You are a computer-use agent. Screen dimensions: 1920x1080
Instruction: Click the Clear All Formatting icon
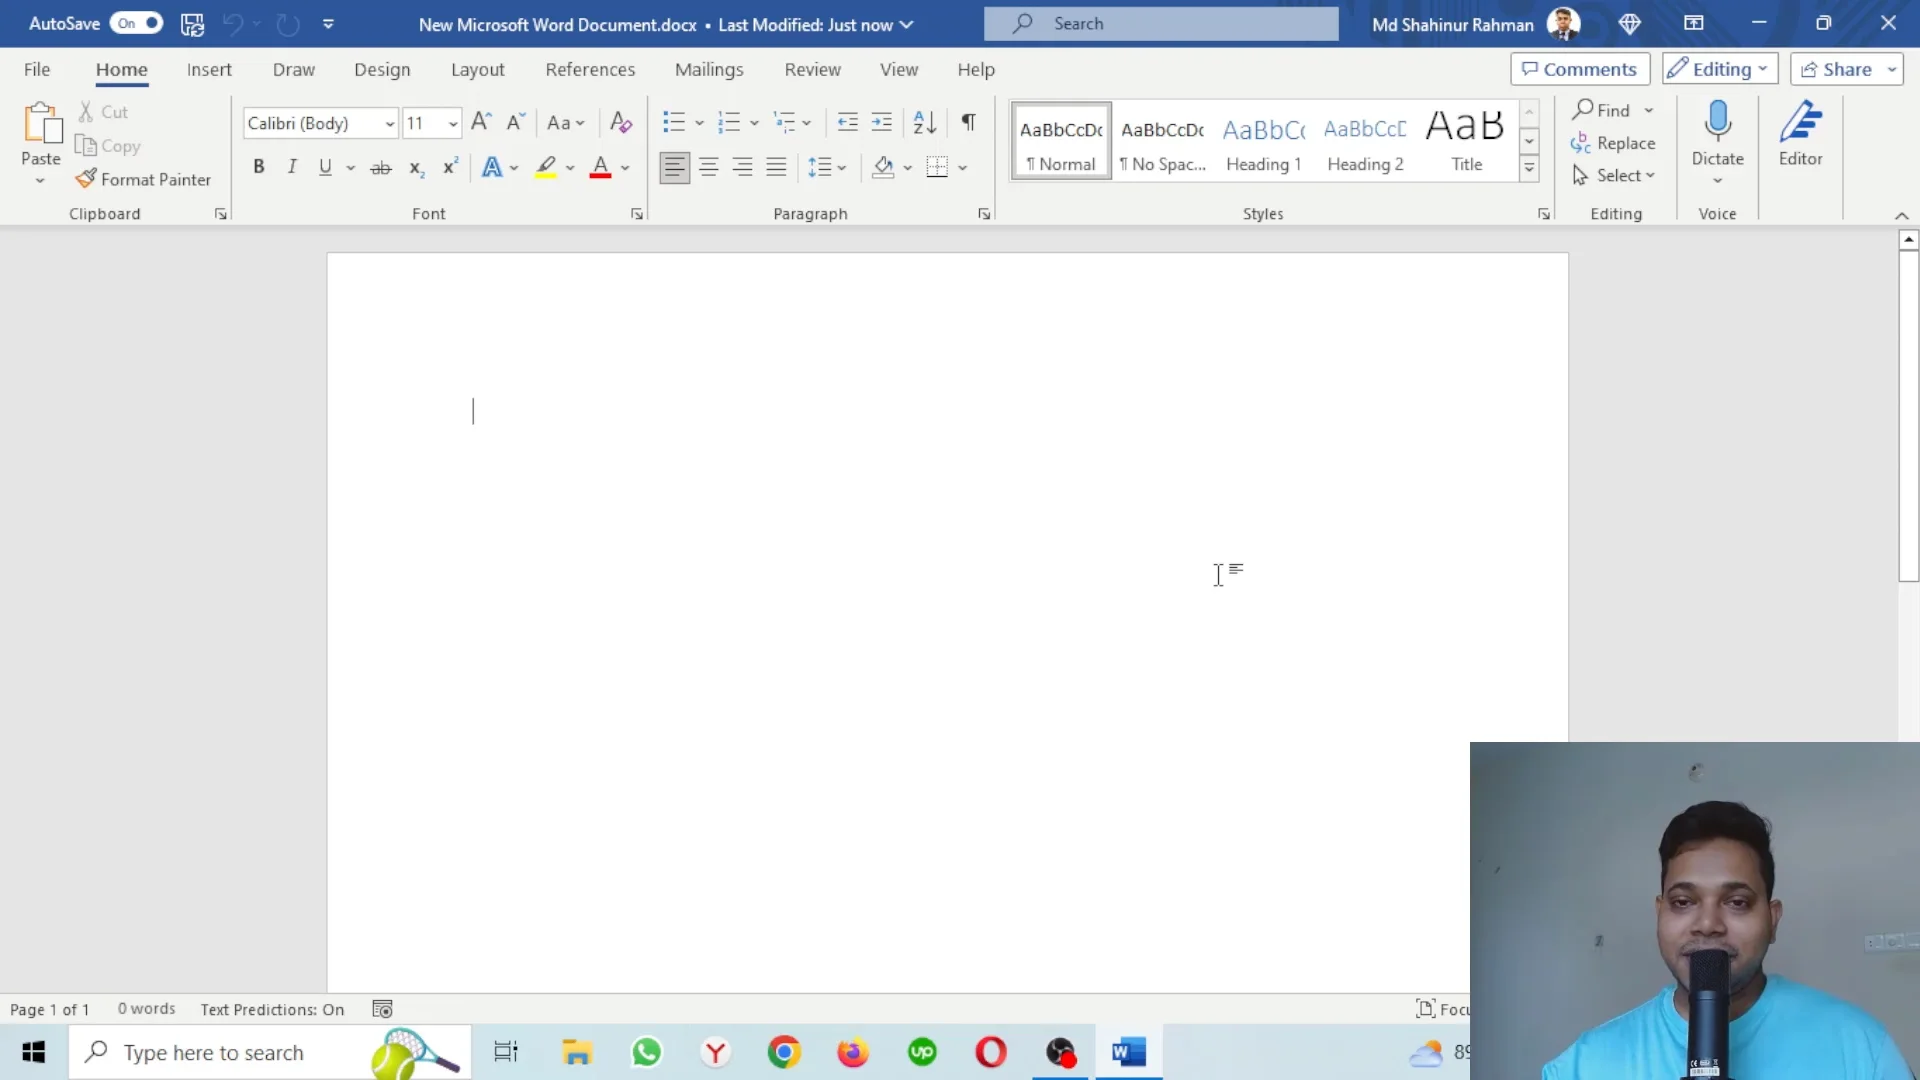tap(620, 122)
